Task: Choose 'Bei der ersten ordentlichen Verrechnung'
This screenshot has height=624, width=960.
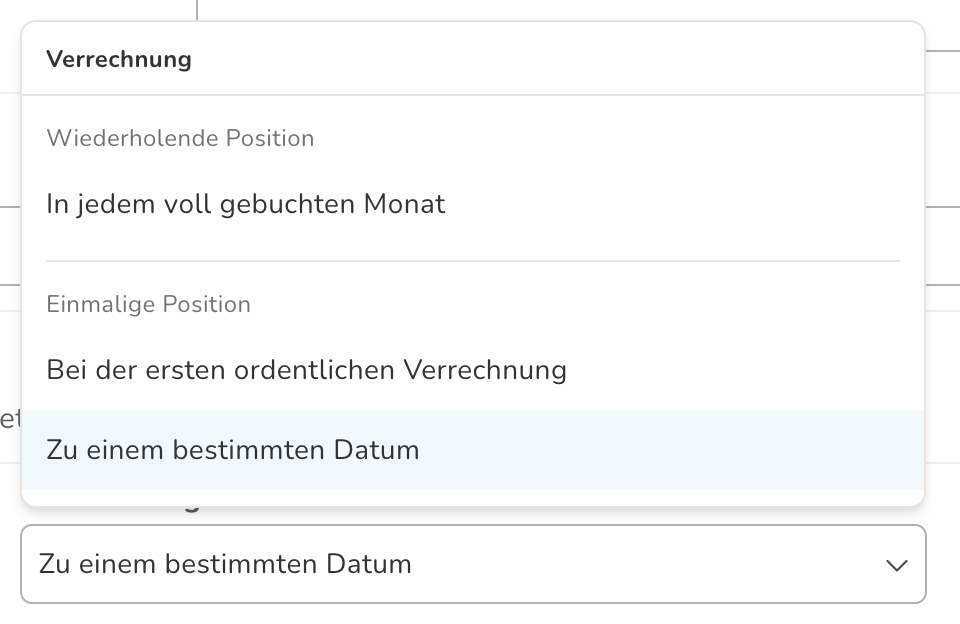Action: tap(473, 370)
